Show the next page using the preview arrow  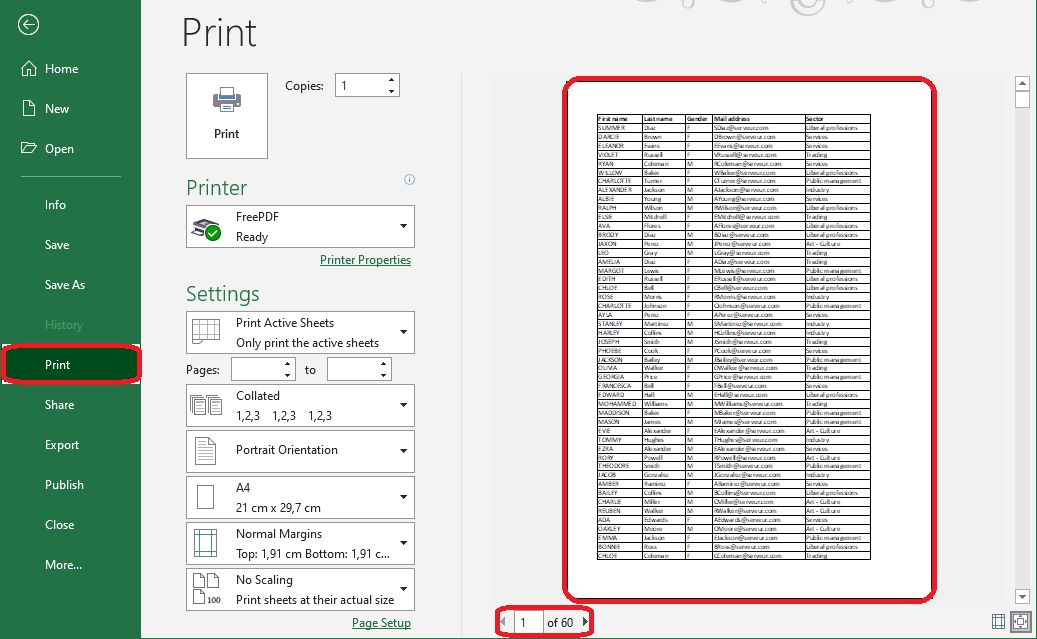tap(587, 622)
